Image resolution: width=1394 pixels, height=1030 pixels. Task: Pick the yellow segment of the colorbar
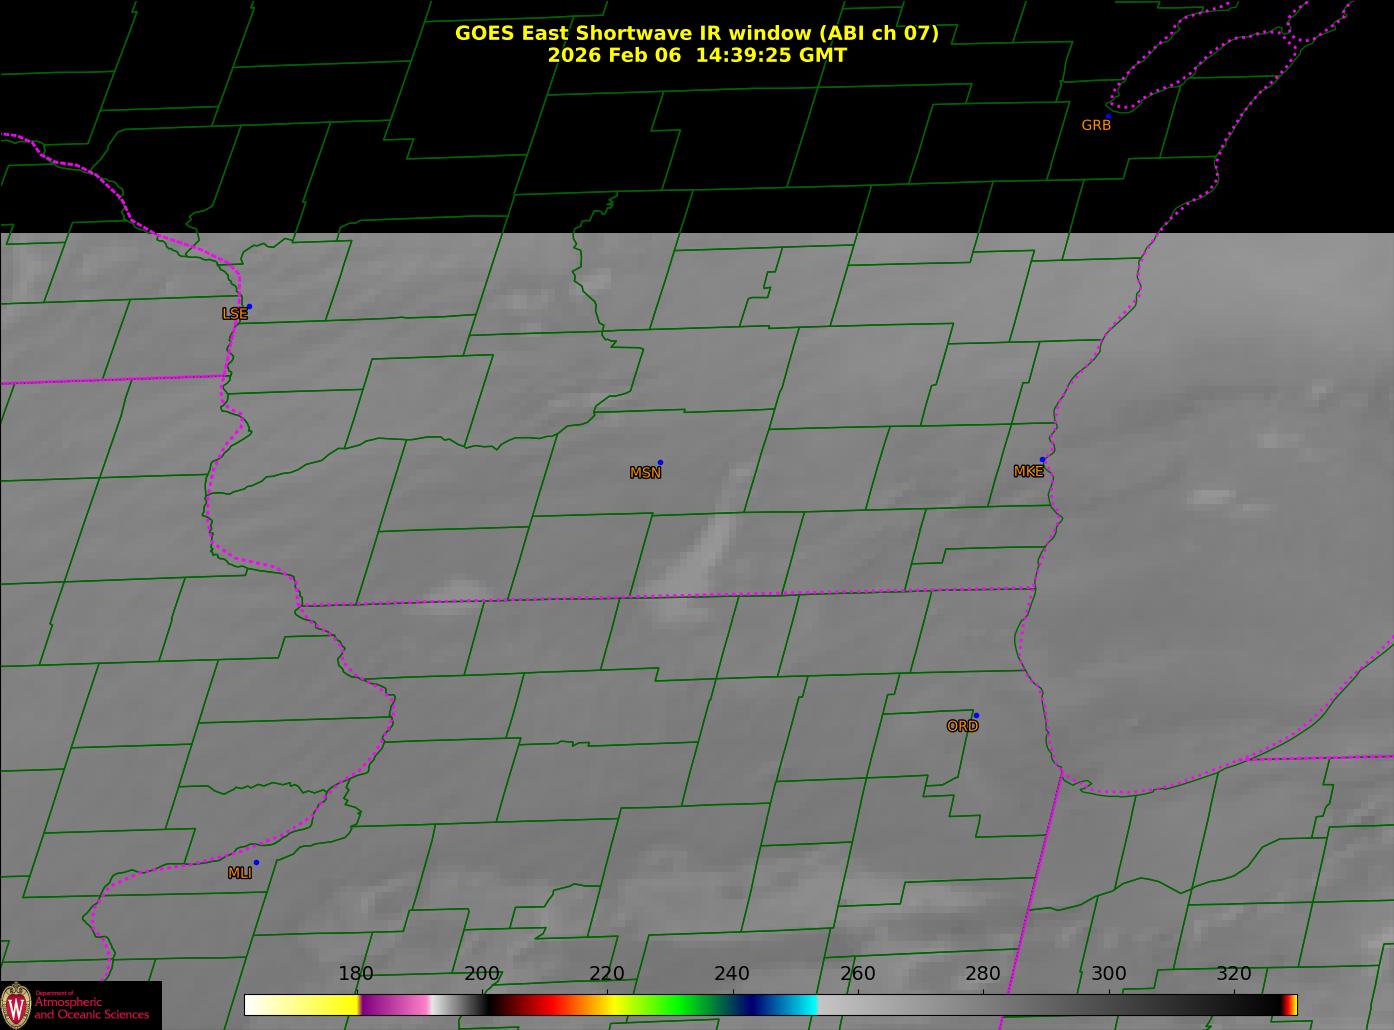point(320,1005)
